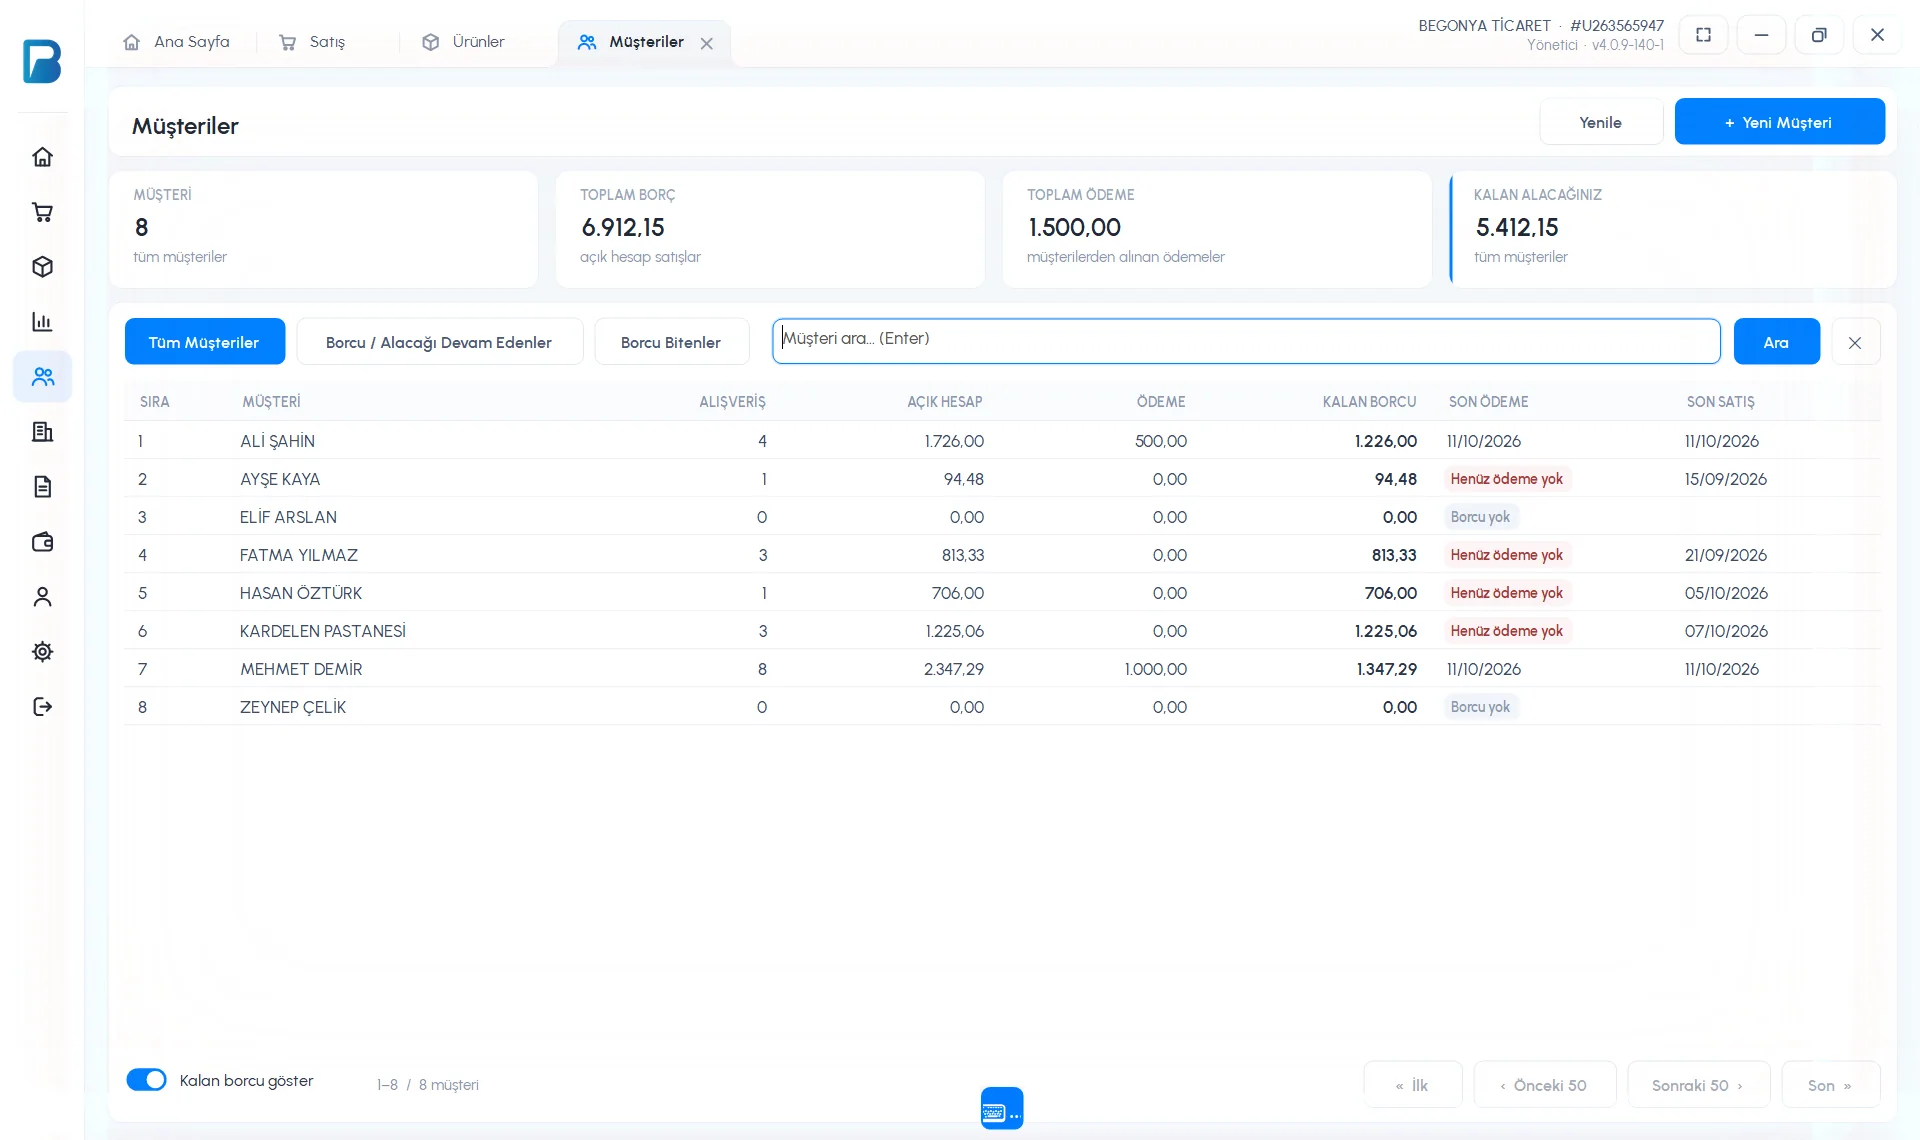Image resolution: width=1920 pixels, height=1140 pixels.
Task: Go to Sonraki 50 page
Action: 1699,1085
